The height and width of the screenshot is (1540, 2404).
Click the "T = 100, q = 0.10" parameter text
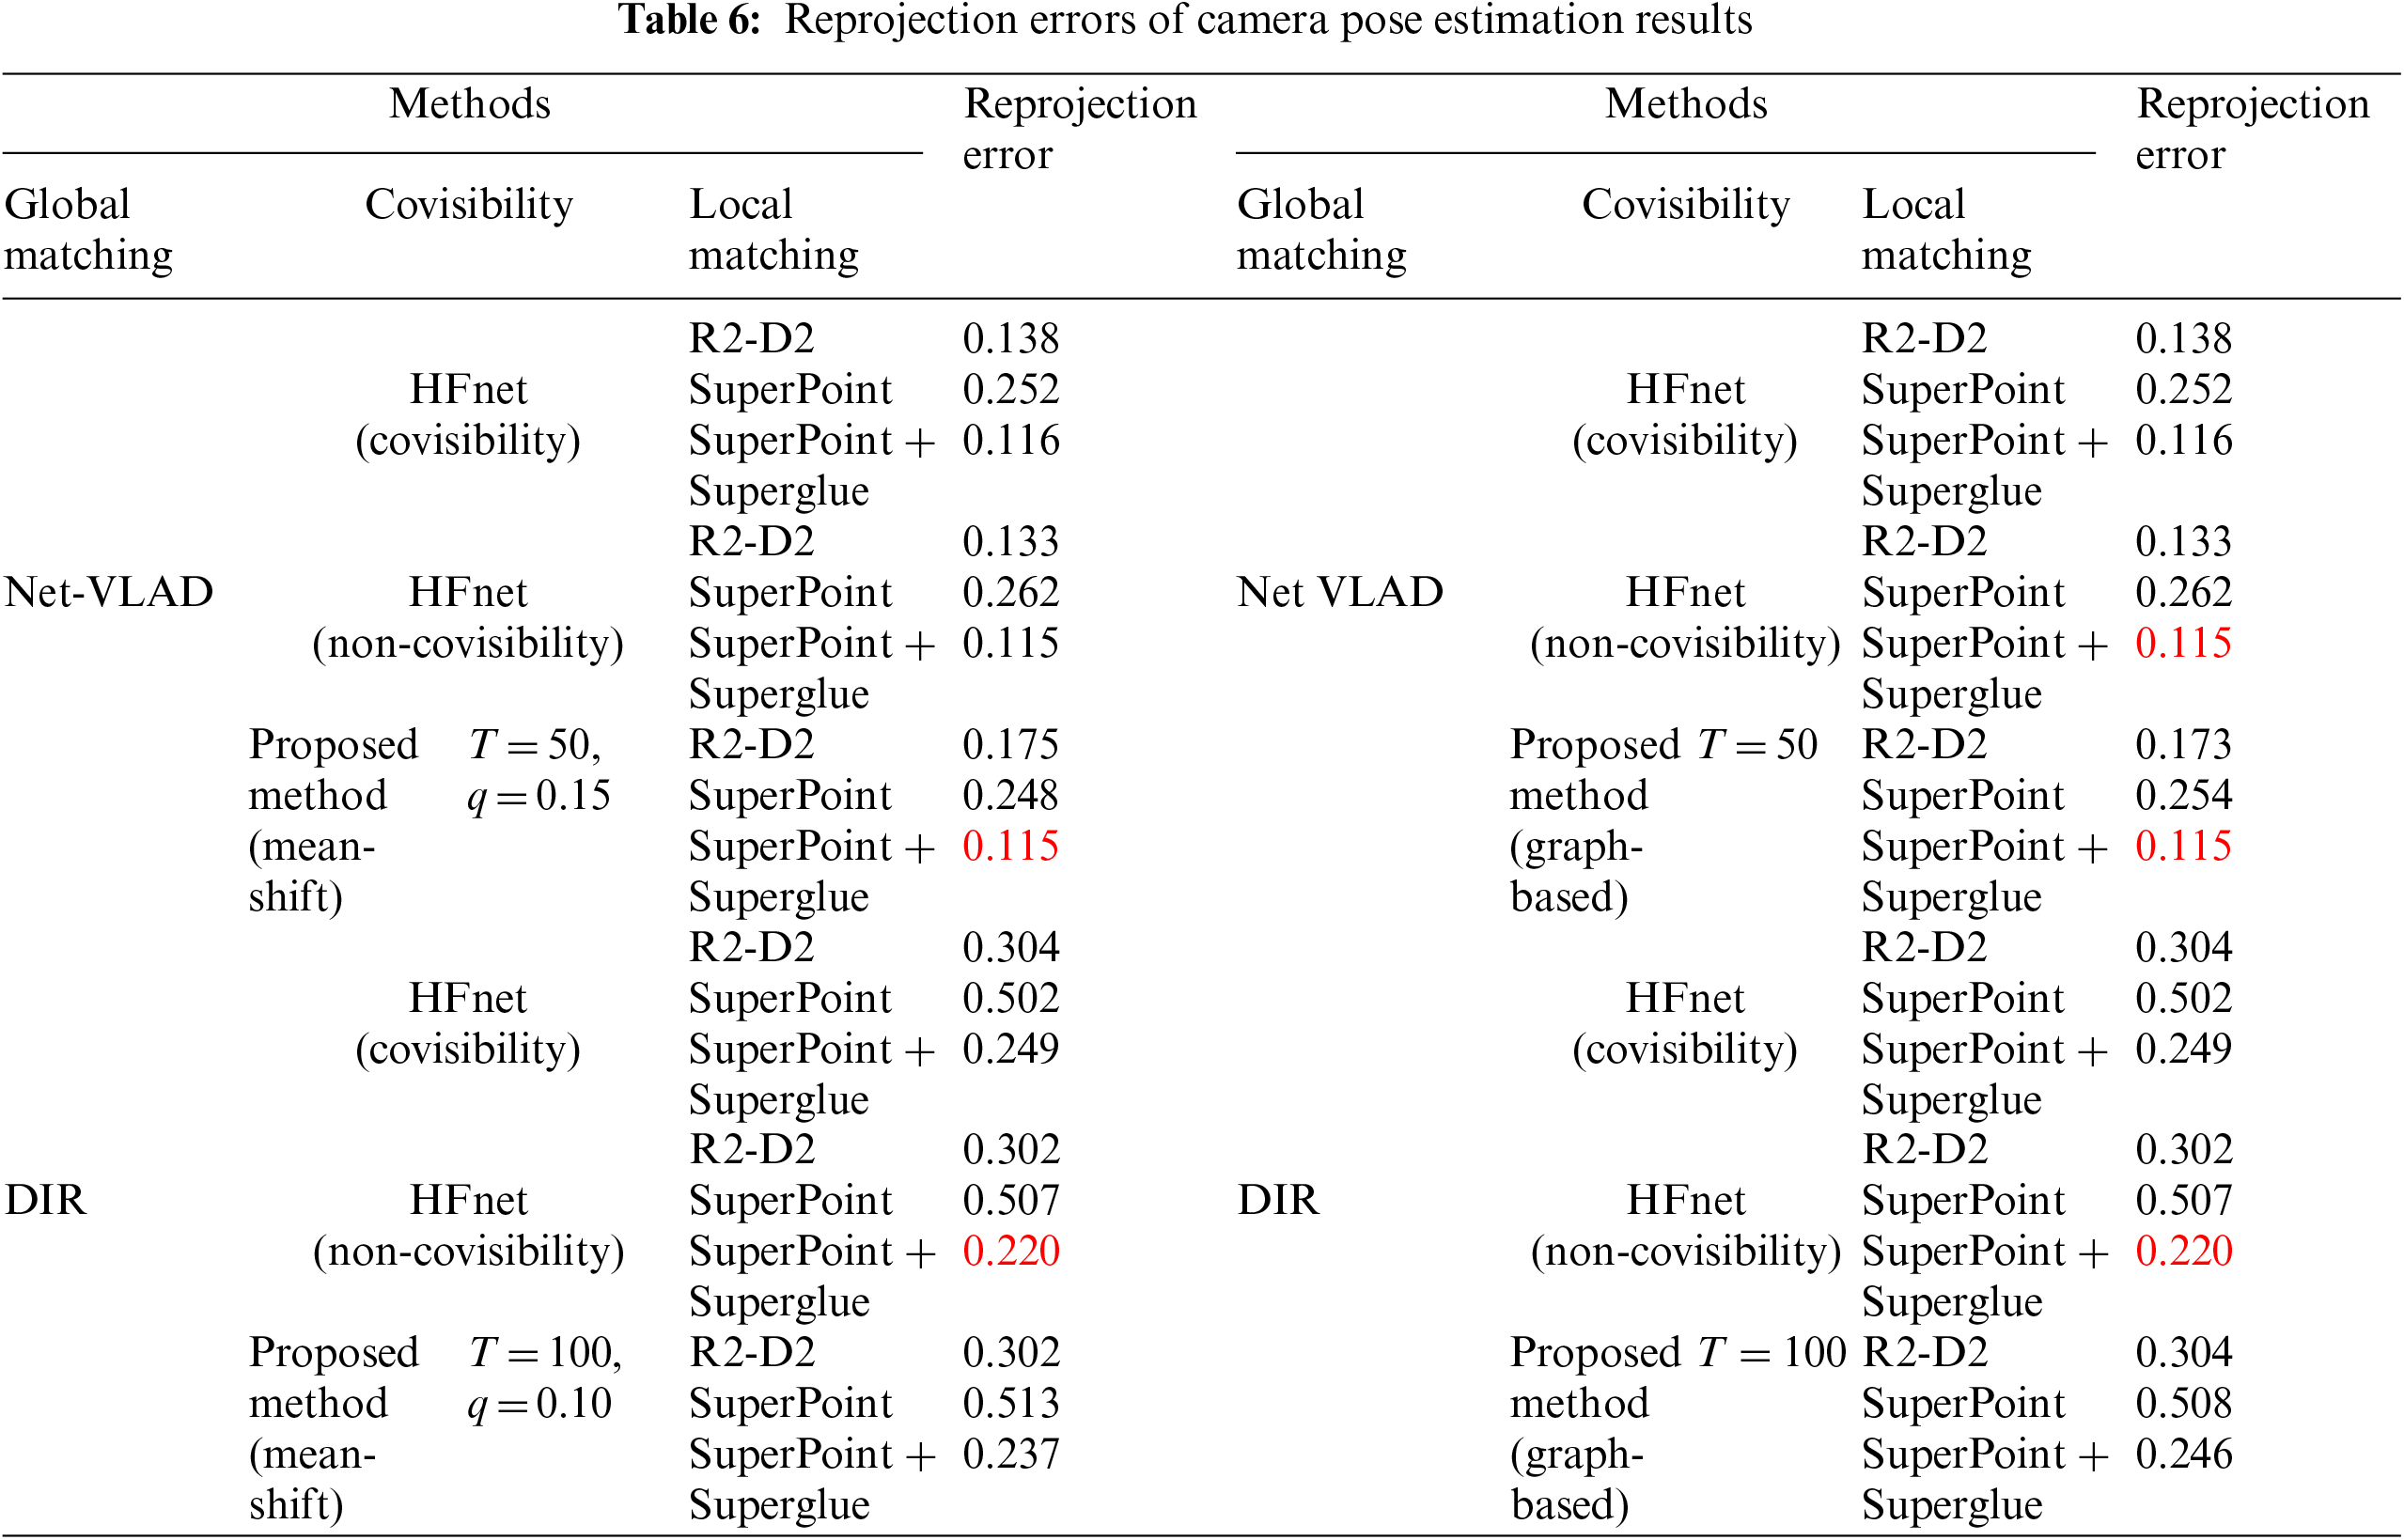point(544,1378)
